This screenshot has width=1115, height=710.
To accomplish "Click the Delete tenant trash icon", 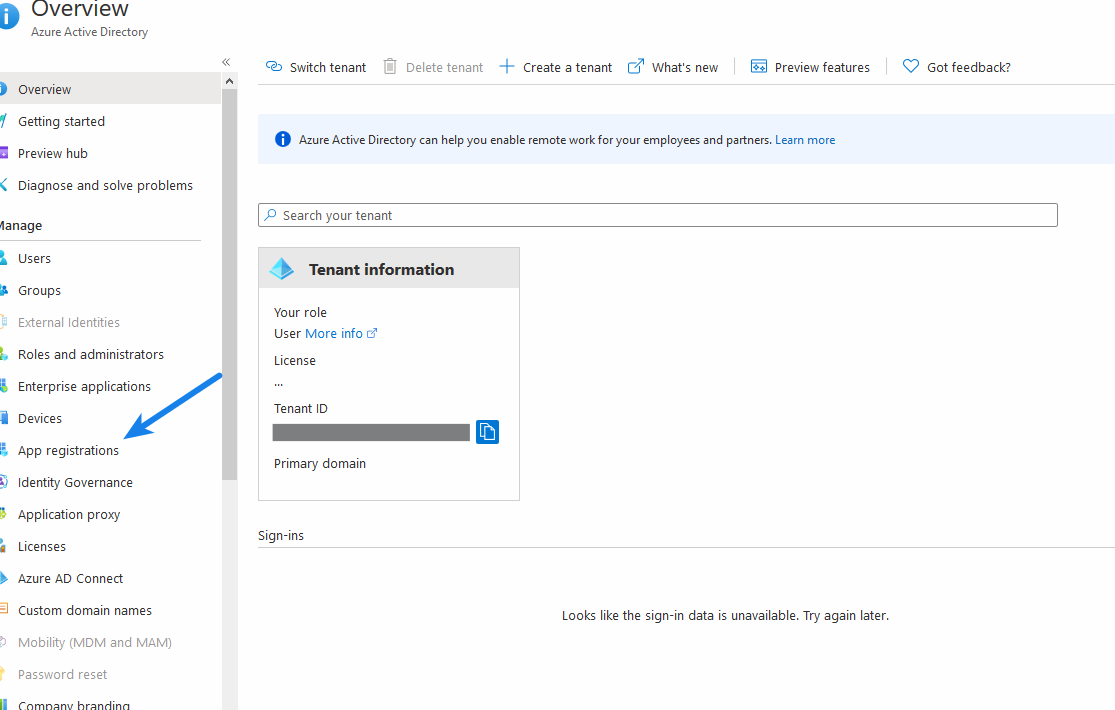I will (x=390, y=66).
